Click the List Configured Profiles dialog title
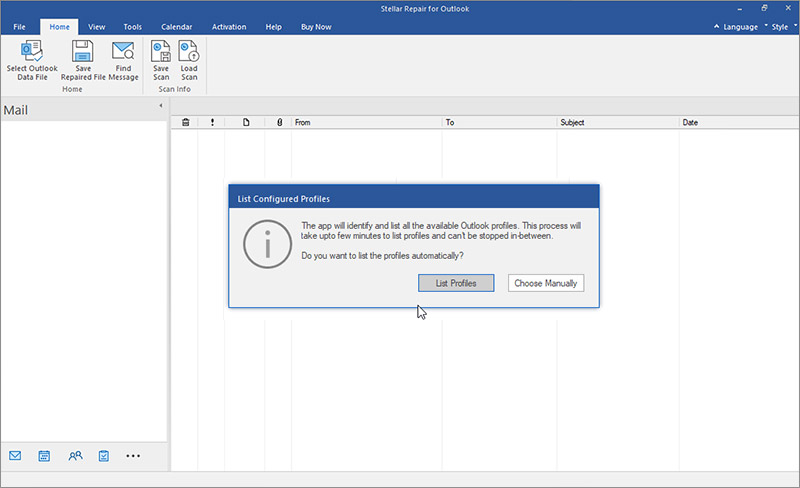Viewport: 800px width, 488px height. (x=284, y=199)
